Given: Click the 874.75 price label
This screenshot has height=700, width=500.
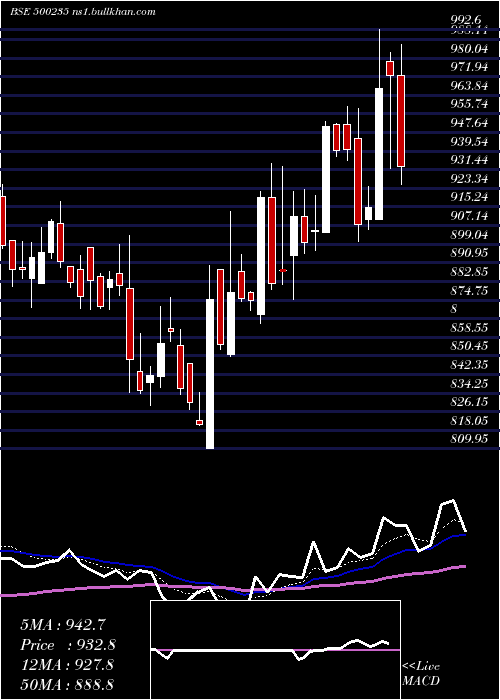Looking at the screenshot, I should pyautogui.click(x=469, y=290).
